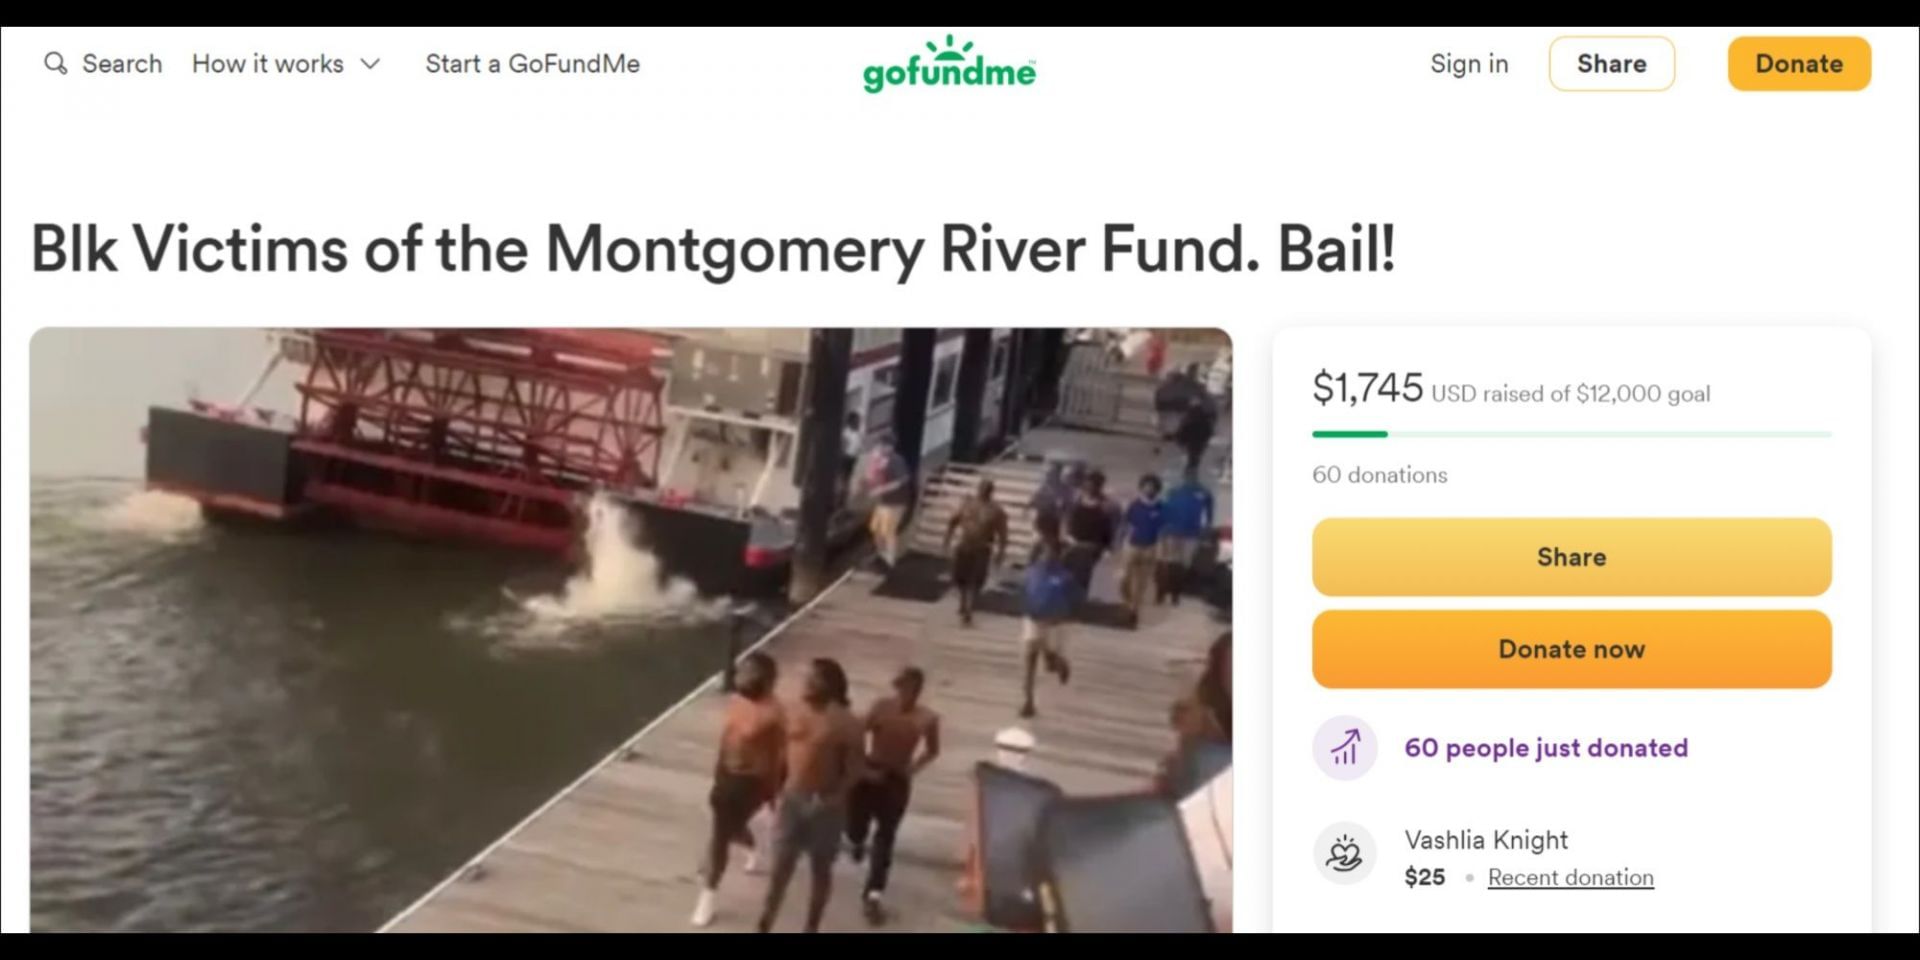Screen dimensions: 1920x960
Task: Open the riverboat dock campaign photo
Action: click(x=631, y=630)
